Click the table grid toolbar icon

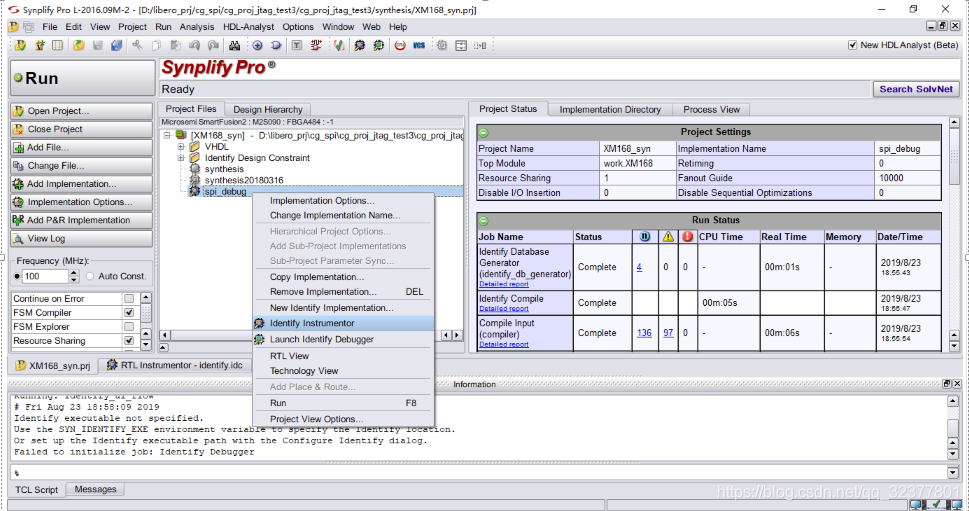coord(57,45)
